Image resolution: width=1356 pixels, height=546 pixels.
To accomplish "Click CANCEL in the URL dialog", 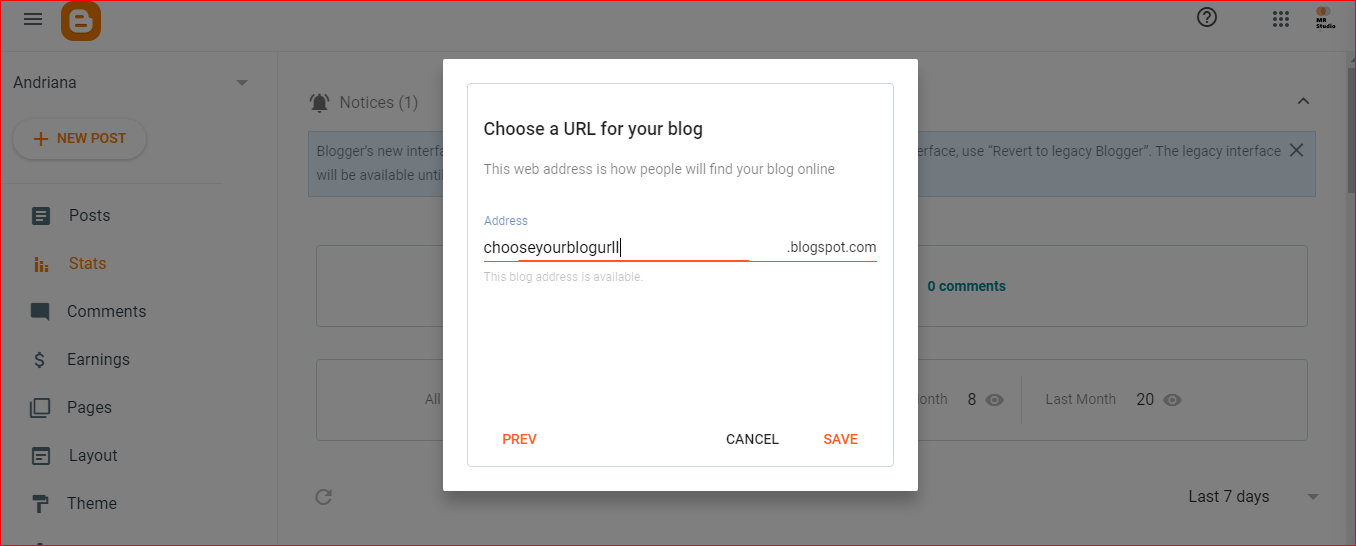I will click(752, 439).
